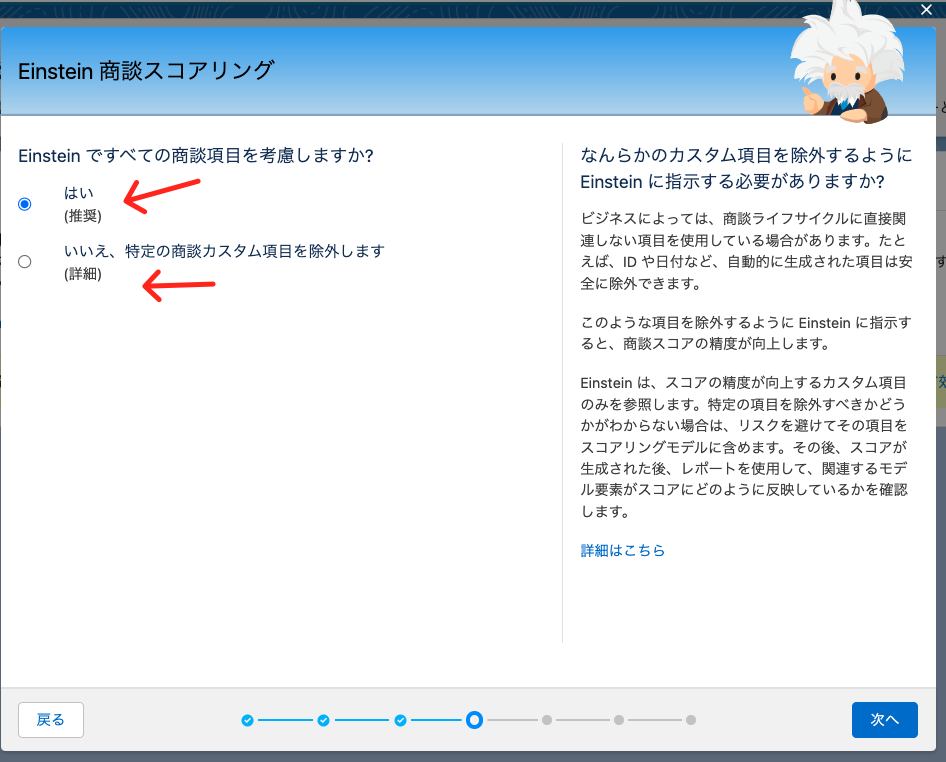
Task: Click the first completed progress step
Action: [x=247, y=720]
